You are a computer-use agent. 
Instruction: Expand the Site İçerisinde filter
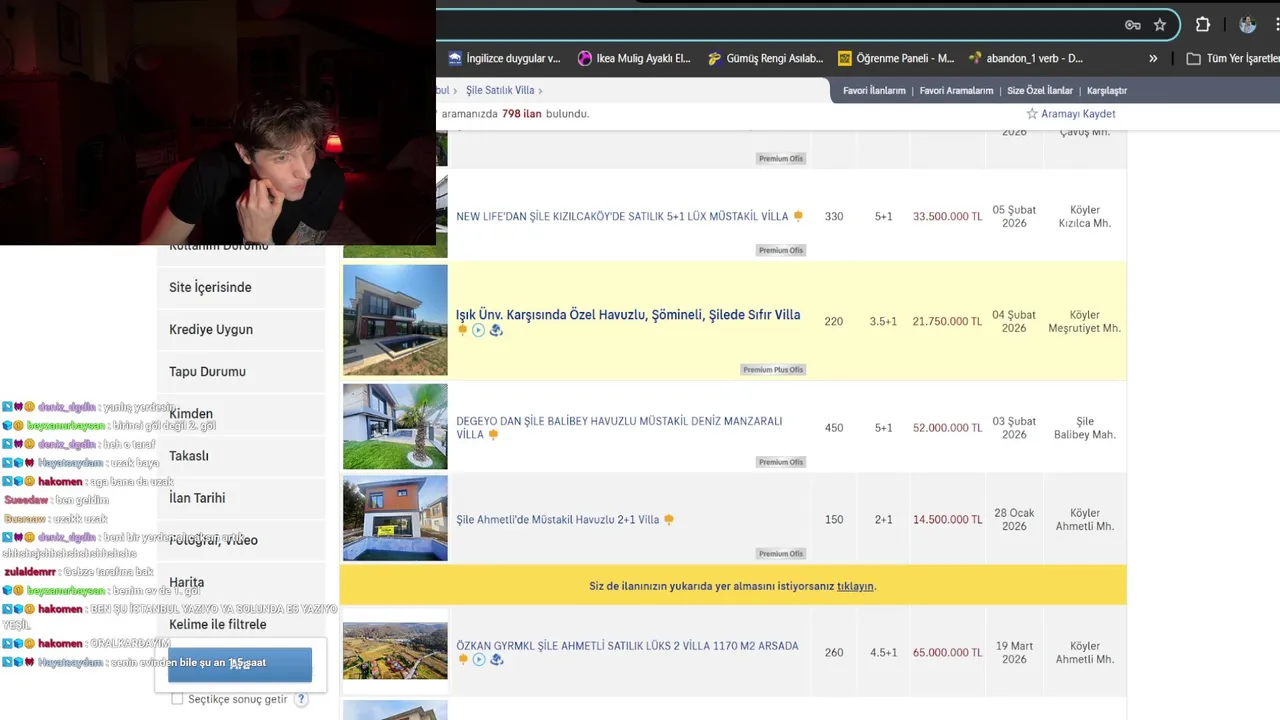pyautogui.click(x=241, y=287)
